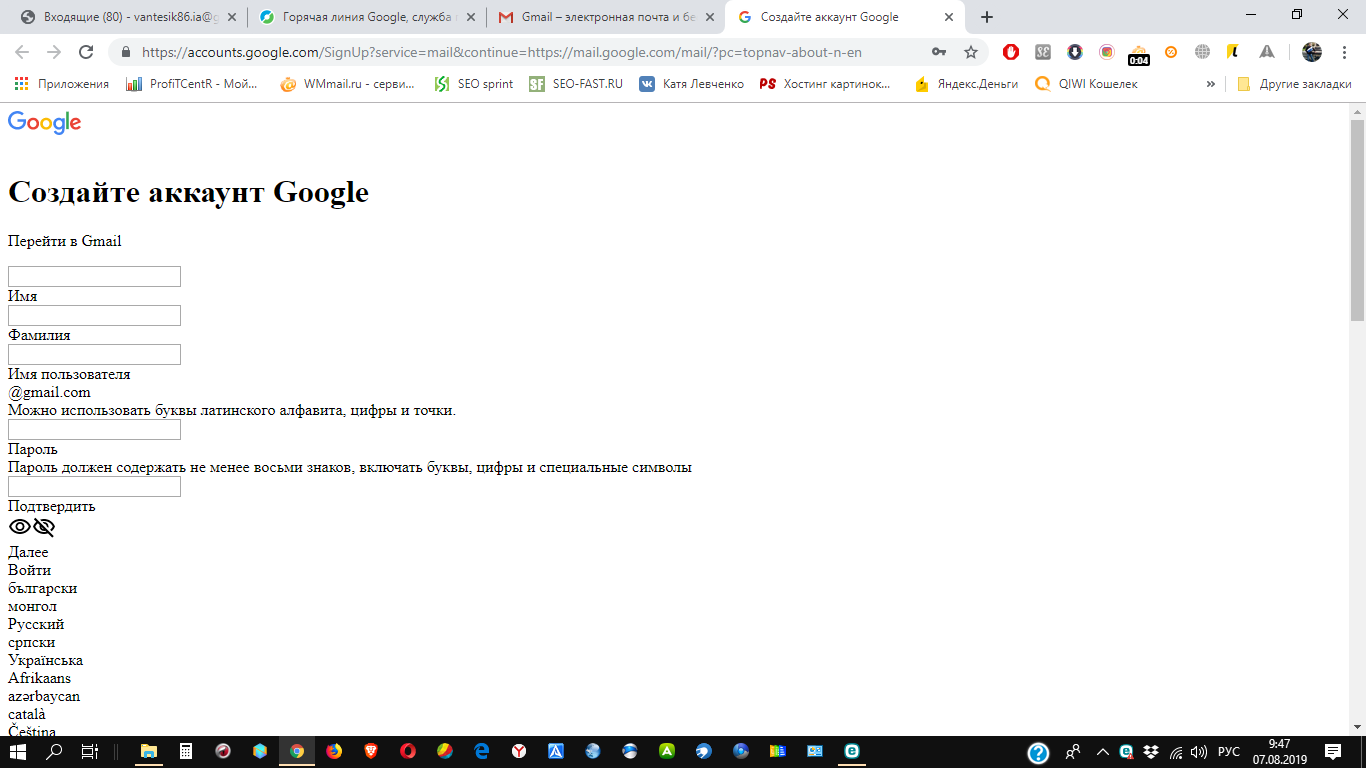Click the Войти sign-in link
The width and height of the screenshot is (1366, 768).
[29, 570]
